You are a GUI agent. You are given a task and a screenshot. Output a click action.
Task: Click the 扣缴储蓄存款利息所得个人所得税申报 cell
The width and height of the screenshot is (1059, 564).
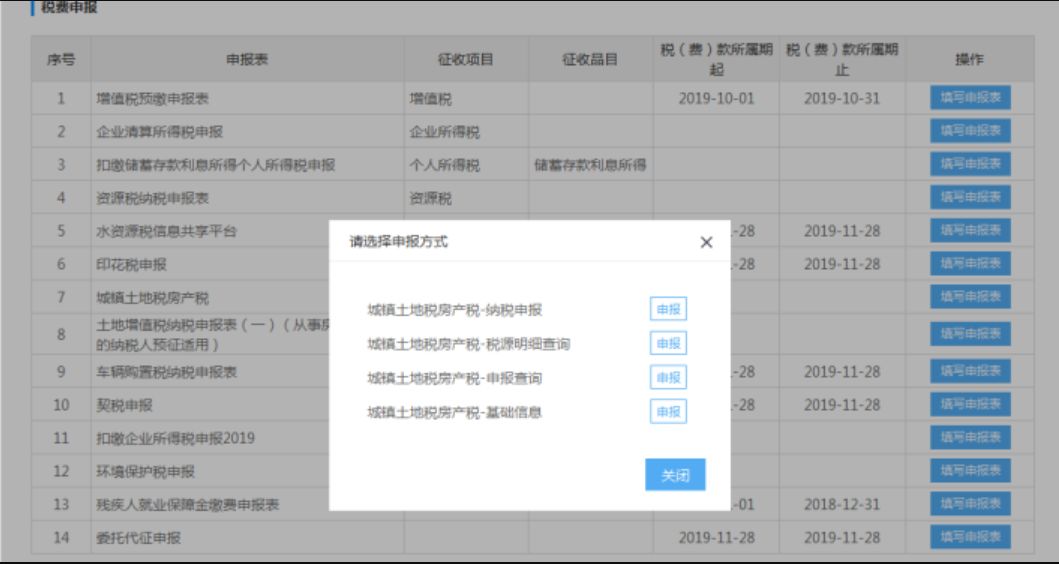pyautogui.click(x=247, y=165)
